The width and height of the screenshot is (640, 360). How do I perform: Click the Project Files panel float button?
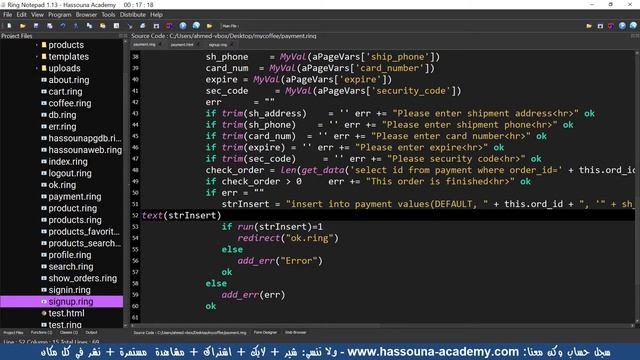(x=120, y=36)
